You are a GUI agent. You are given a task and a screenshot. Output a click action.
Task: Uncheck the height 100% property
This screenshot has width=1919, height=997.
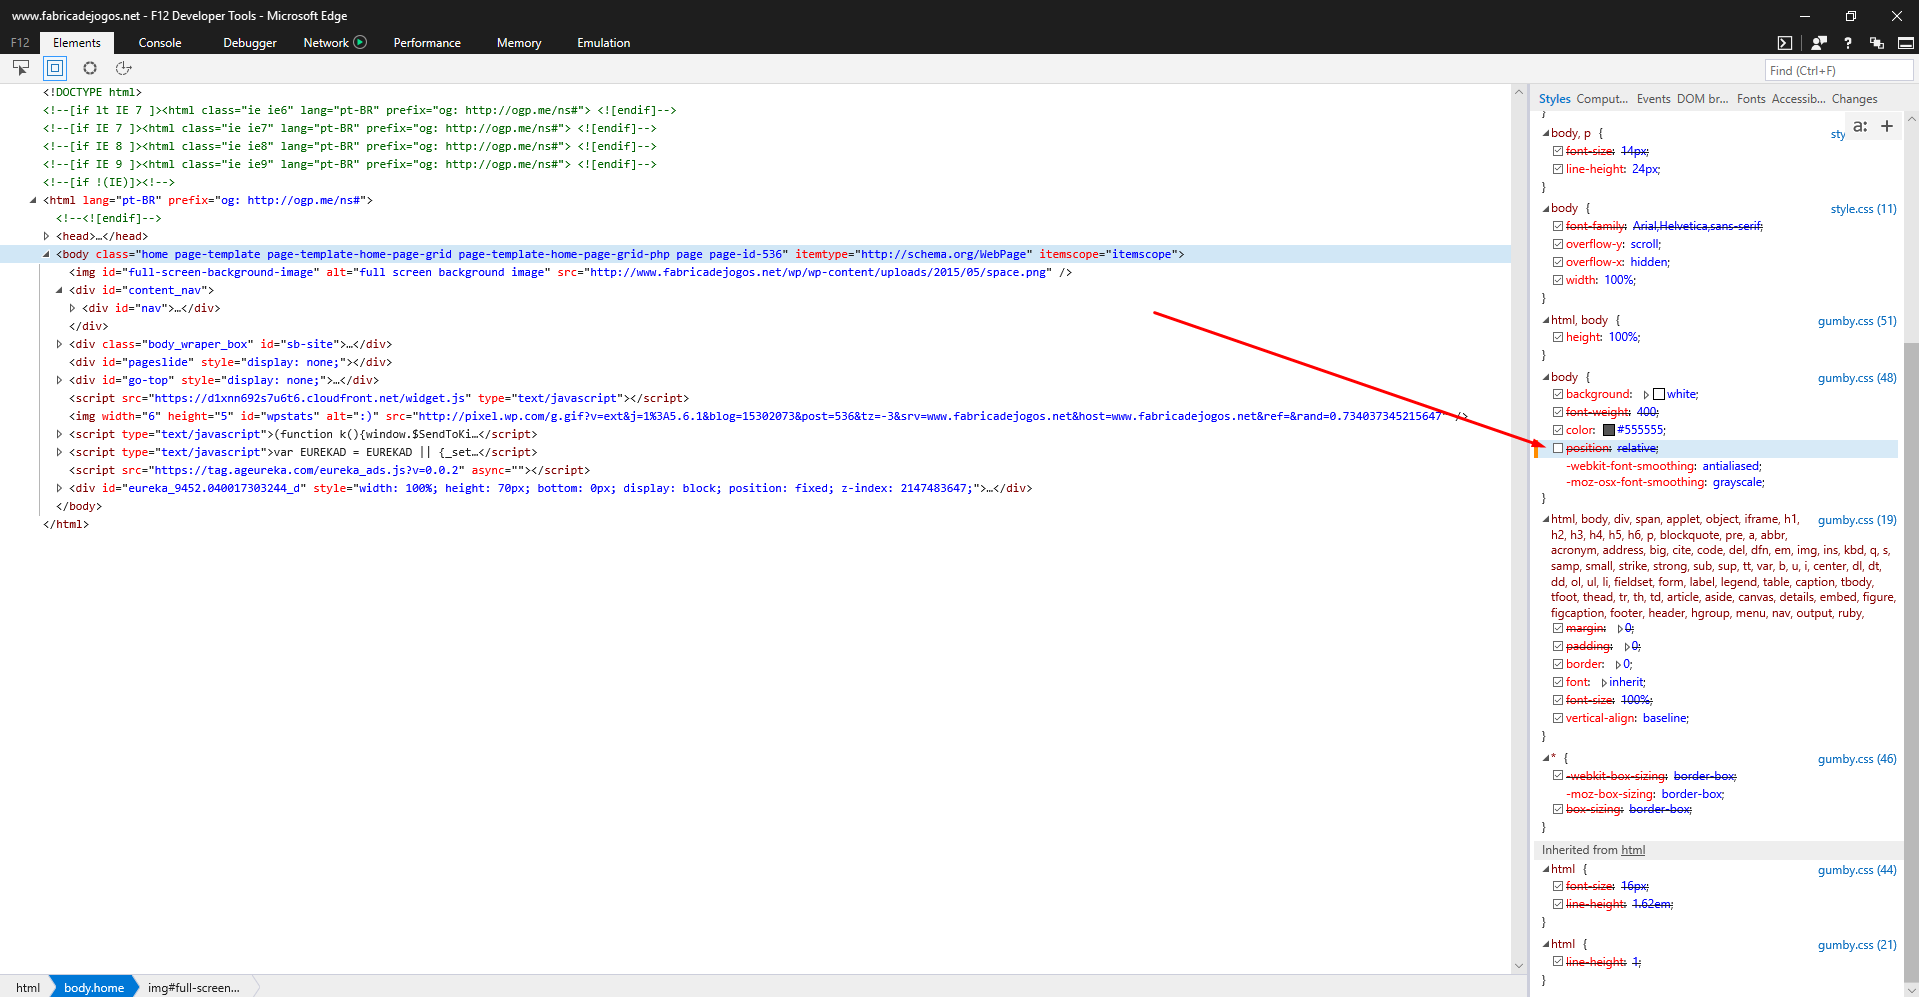pyautogui.click(x=1558, y=337)
